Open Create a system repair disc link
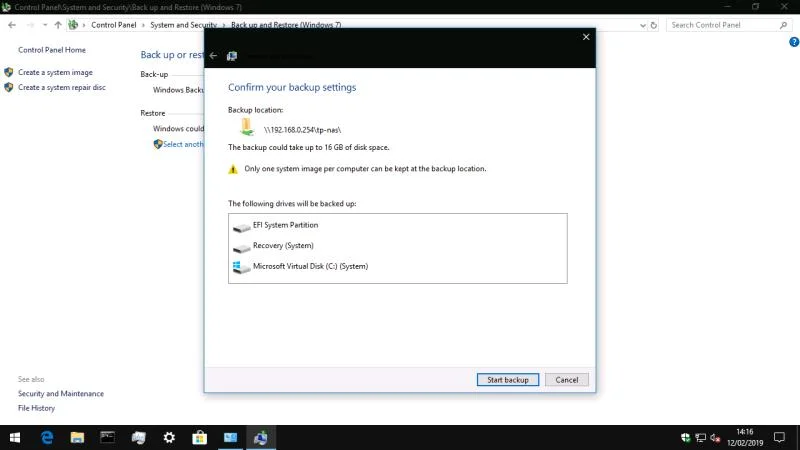The width and height of the screenshot is (800, 450). tap(62, 87)
